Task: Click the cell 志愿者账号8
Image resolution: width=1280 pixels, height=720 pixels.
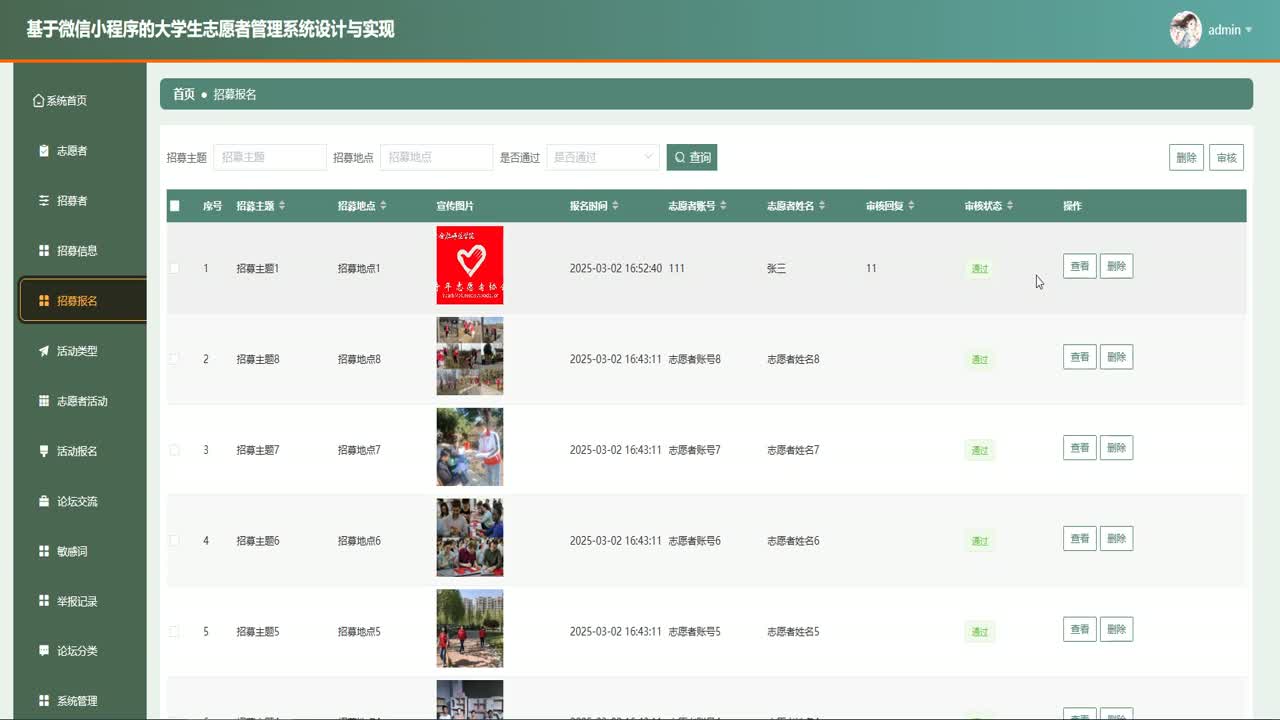Action: [695, 359]
